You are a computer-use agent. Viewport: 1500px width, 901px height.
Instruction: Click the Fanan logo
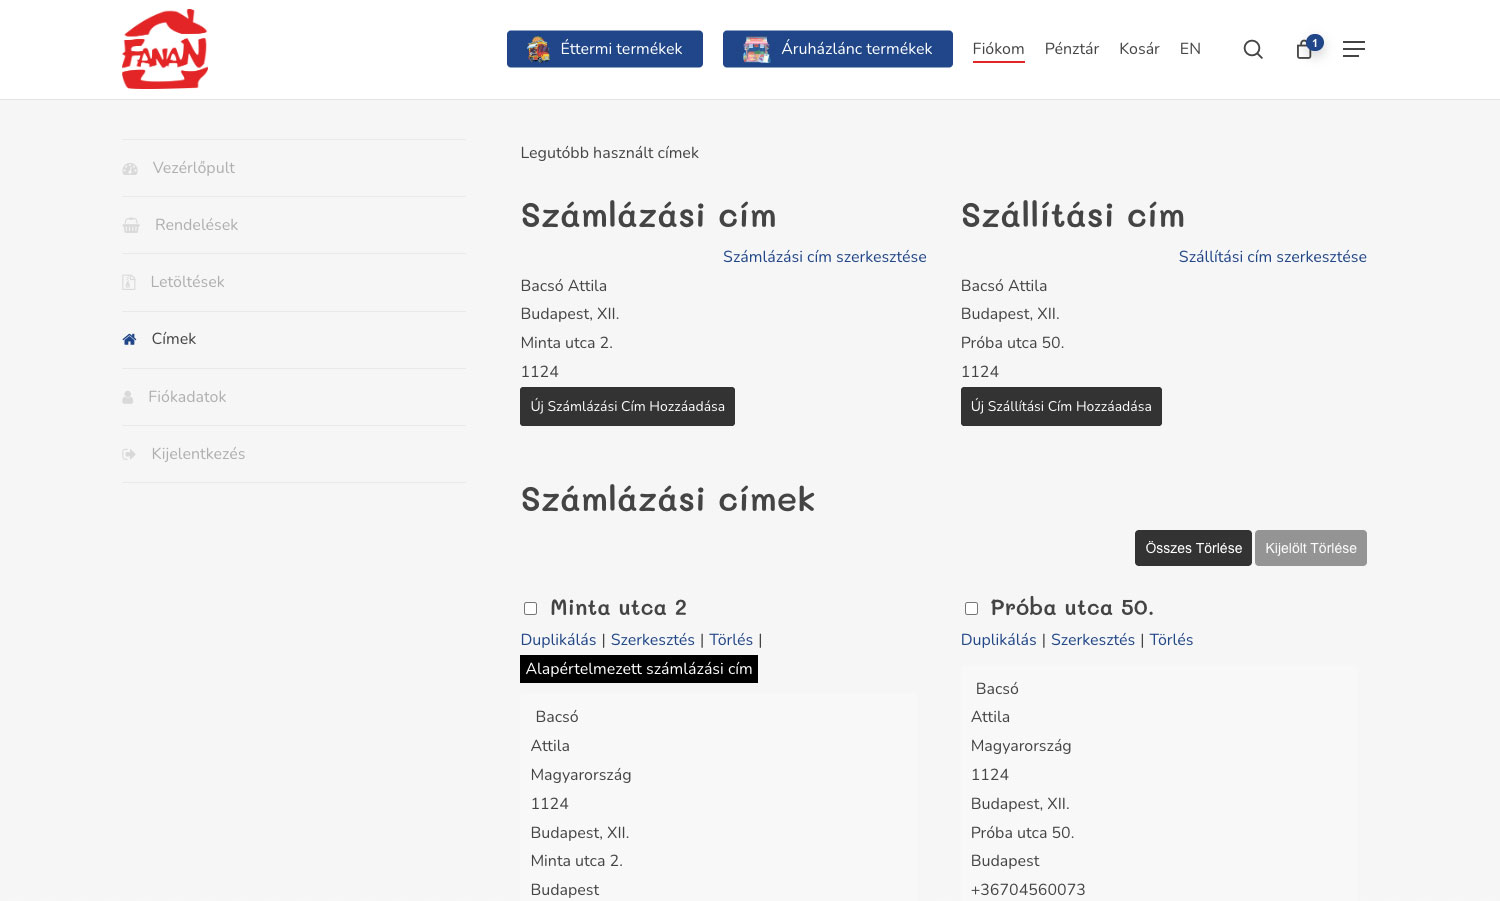coord(165,49)
